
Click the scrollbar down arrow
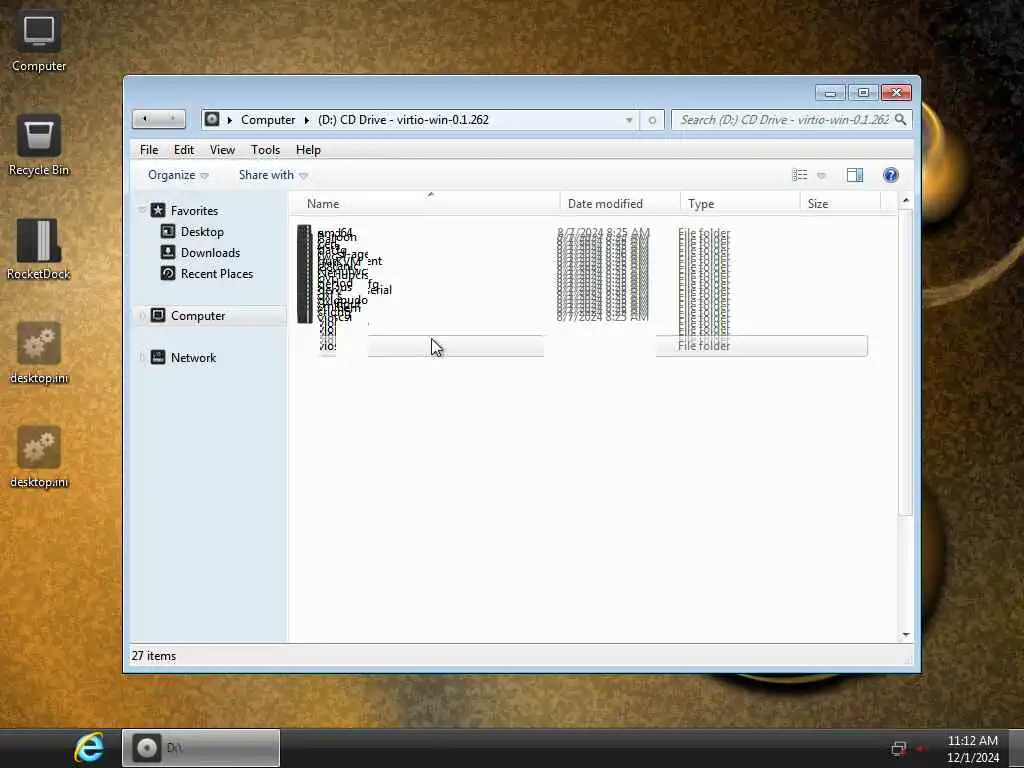coord(906,635)
